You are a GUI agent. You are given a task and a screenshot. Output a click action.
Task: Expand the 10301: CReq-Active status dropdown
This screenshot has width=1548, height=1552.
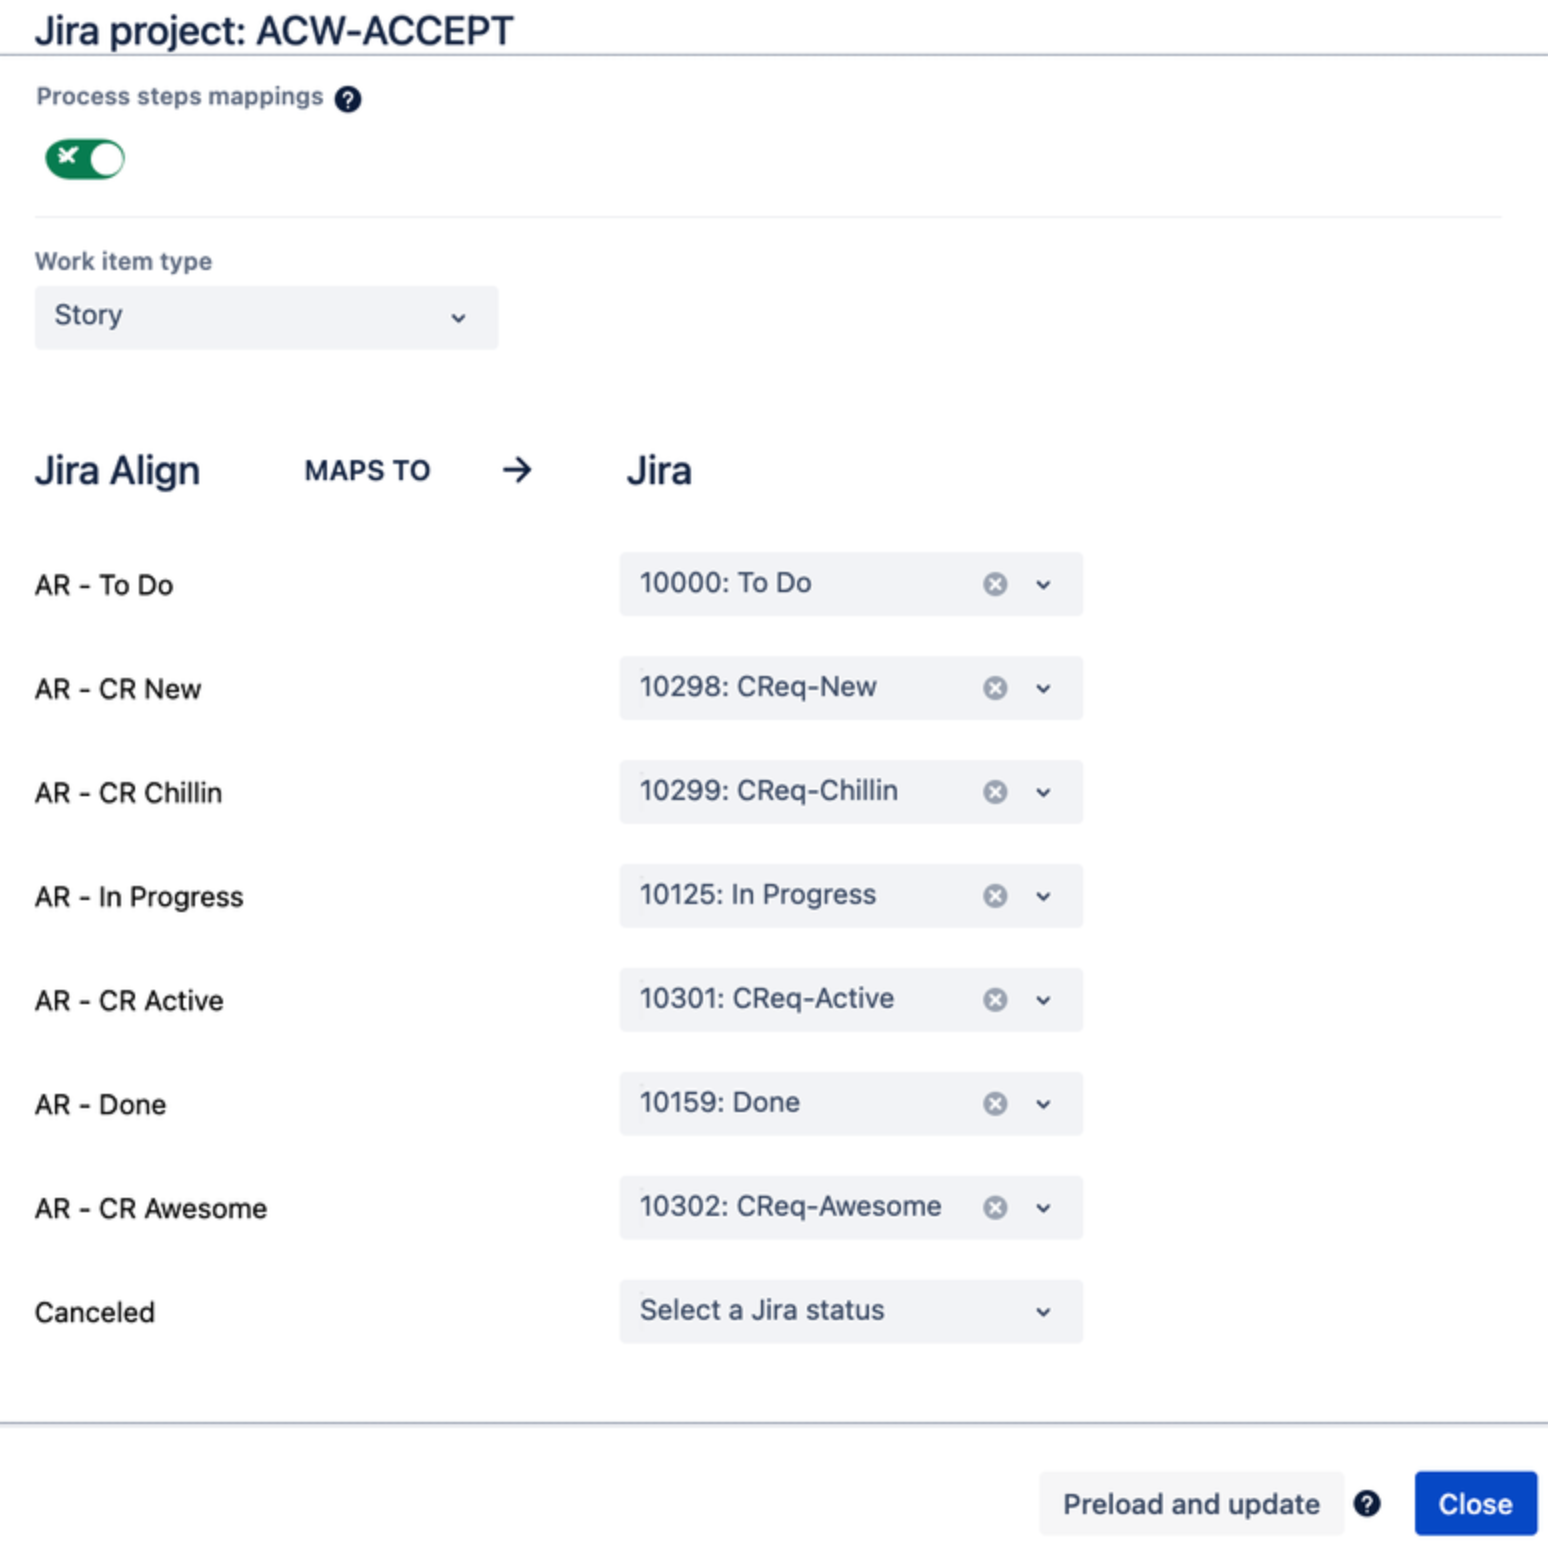click(1043, 1001)
